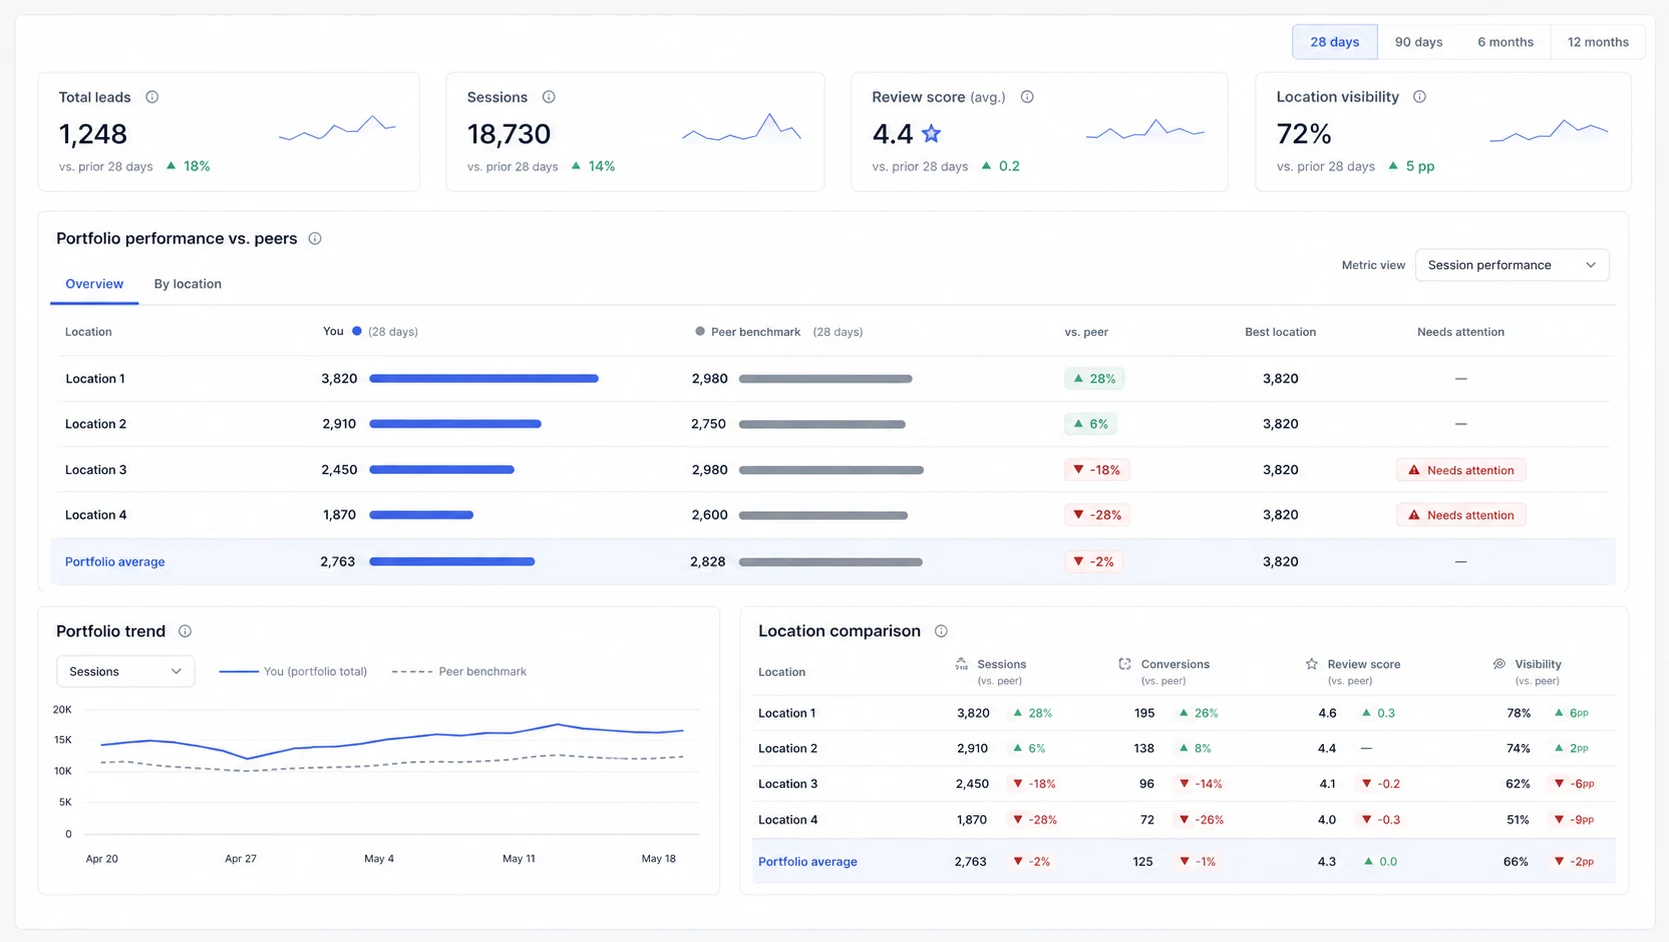The image size is (1669, 942).
Task: Click the Location visibility sparkline chart
Action: tap(1549, 131)
